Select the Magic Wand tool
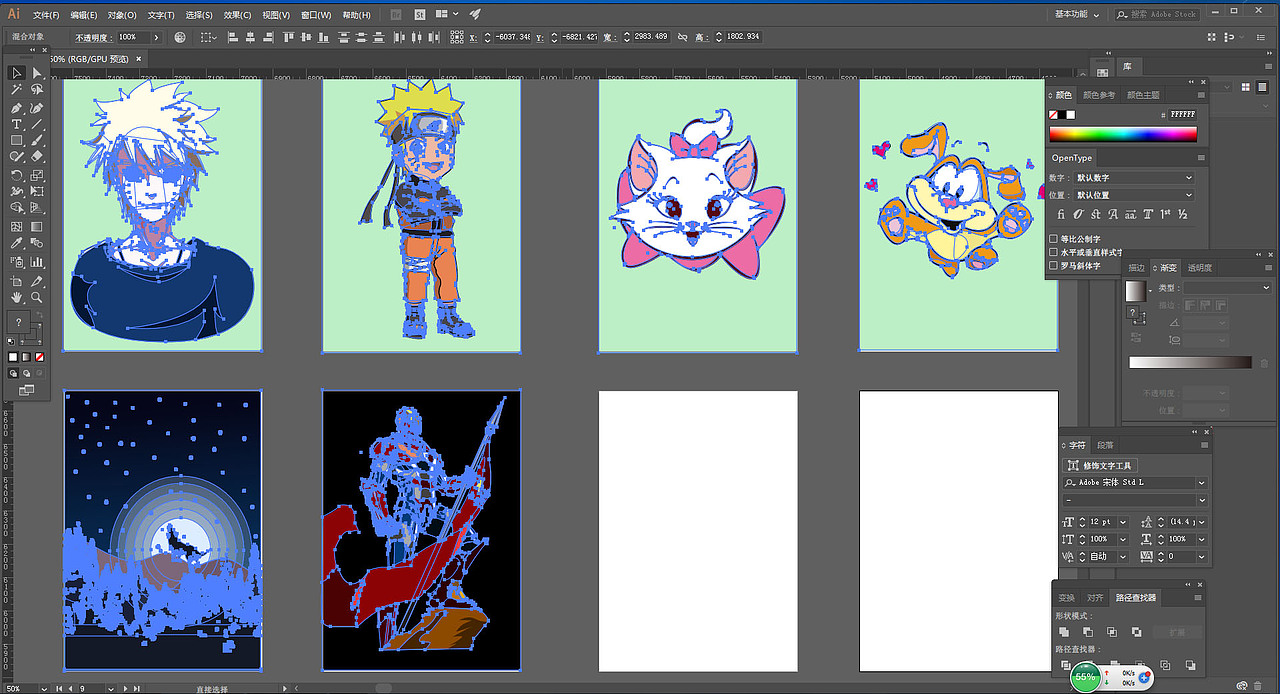1280x694 pixels. [x=16, y=90]
